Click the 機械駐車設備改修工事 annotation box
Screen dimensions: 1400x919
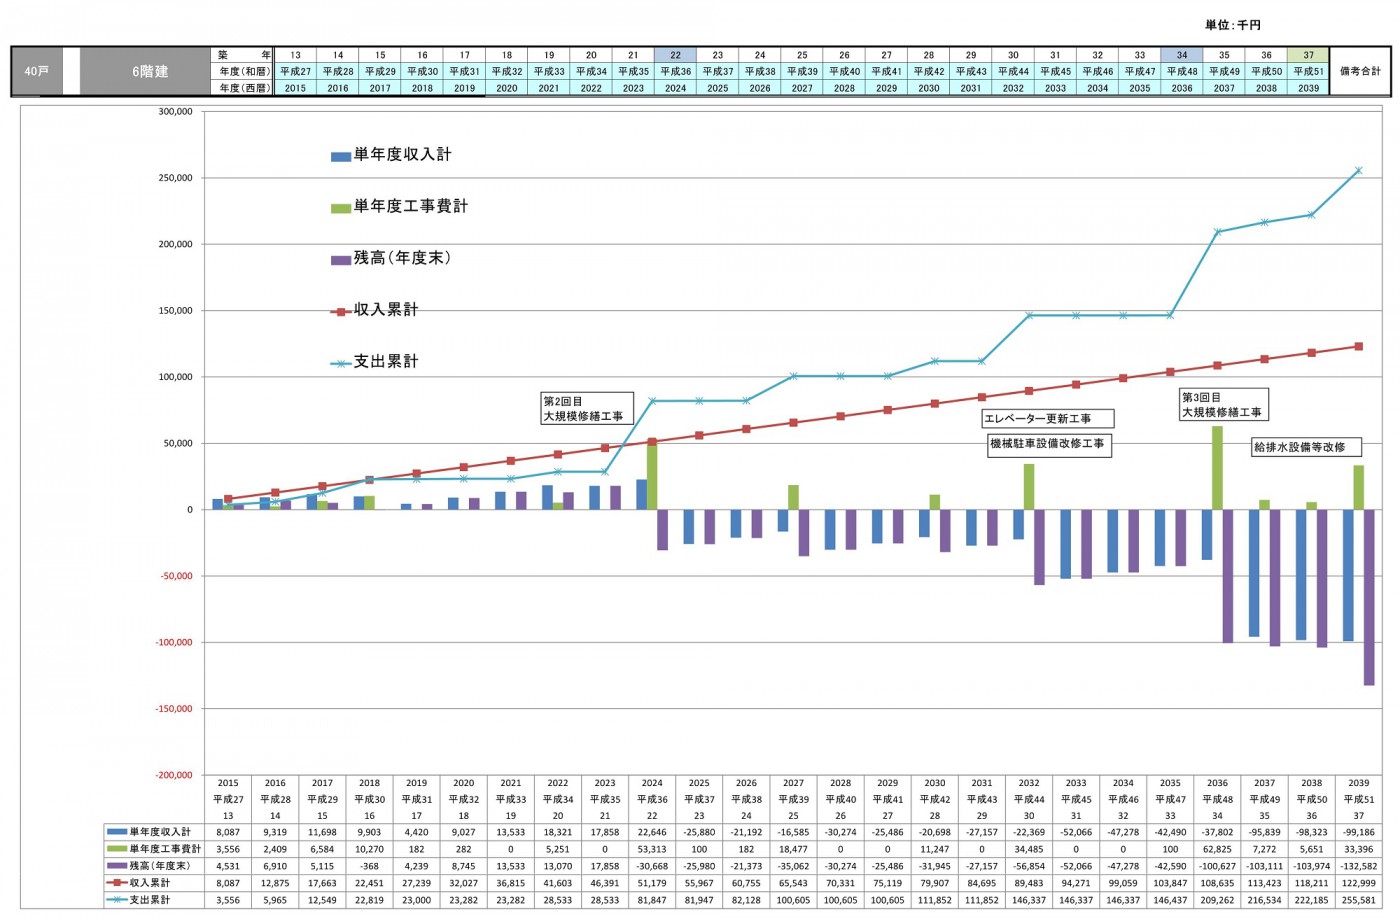1047,444
